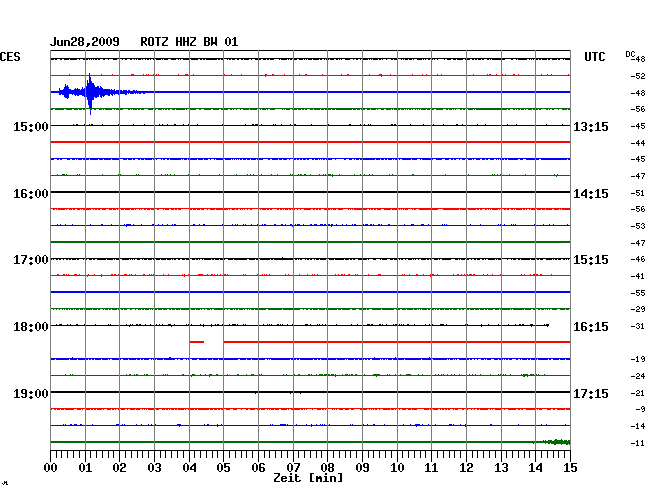
Task: Click minute tick label 10 on axis
Action: [x=397, y=467]
